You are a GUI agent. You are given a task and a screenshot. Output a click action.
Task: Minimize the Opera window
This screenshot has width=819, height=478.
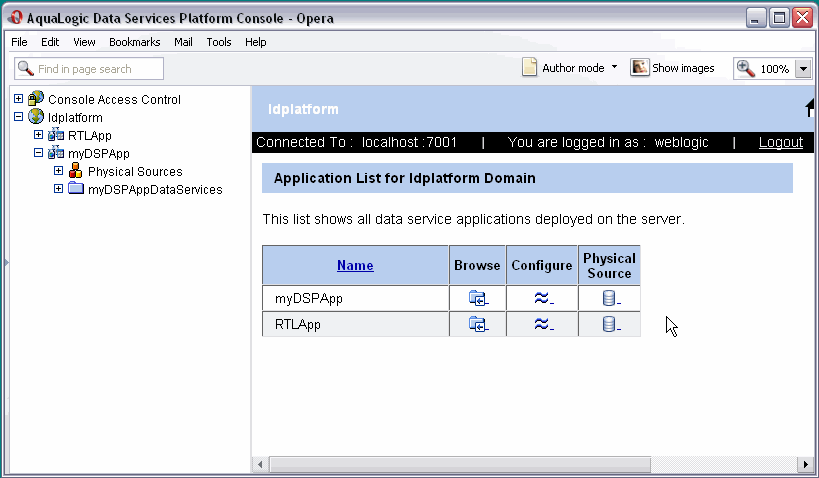(x=755, y=18)
